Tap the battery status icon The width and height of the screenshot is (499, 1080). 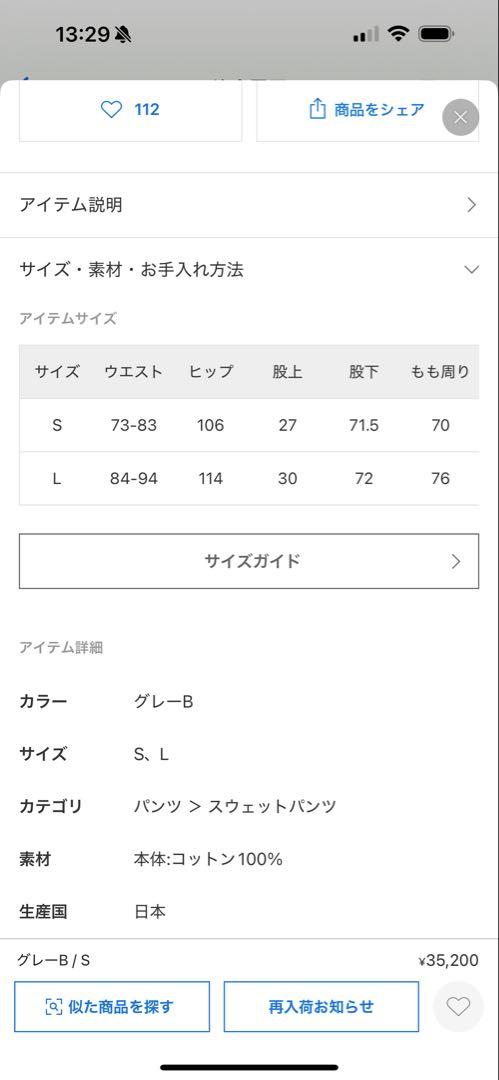pos(436,33)
